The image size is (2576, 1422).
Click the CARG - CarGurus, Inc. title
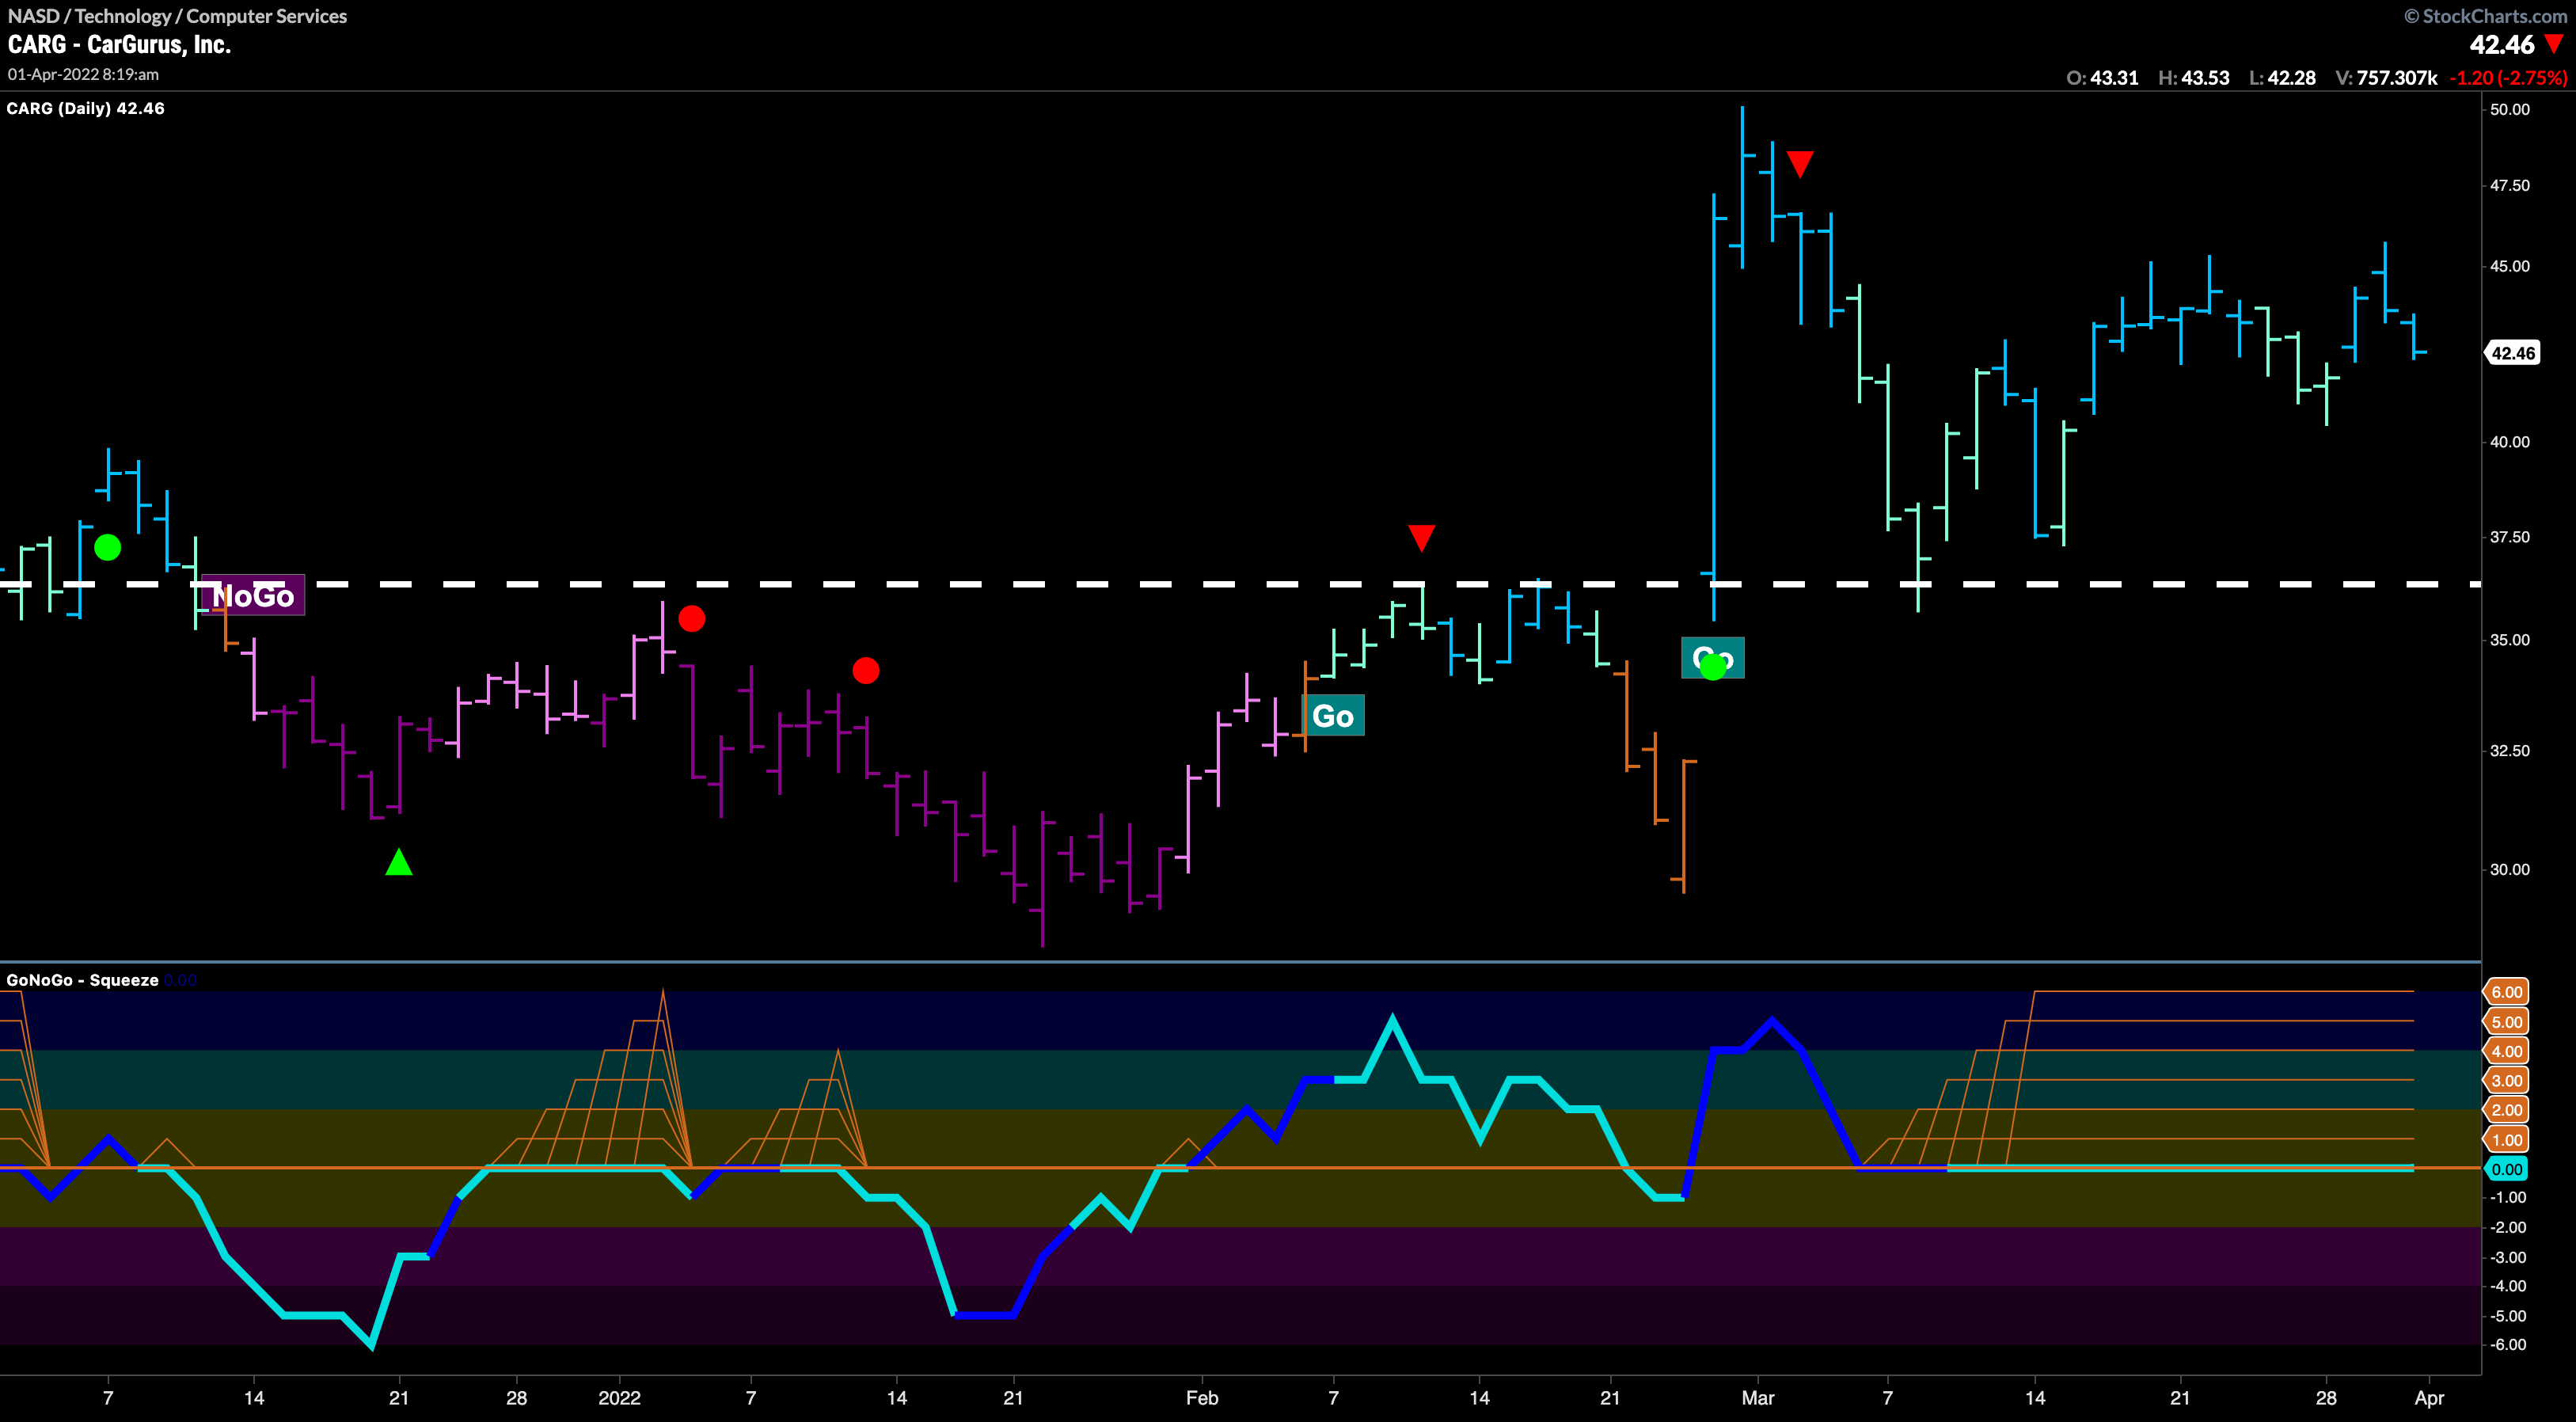[120, 44]
